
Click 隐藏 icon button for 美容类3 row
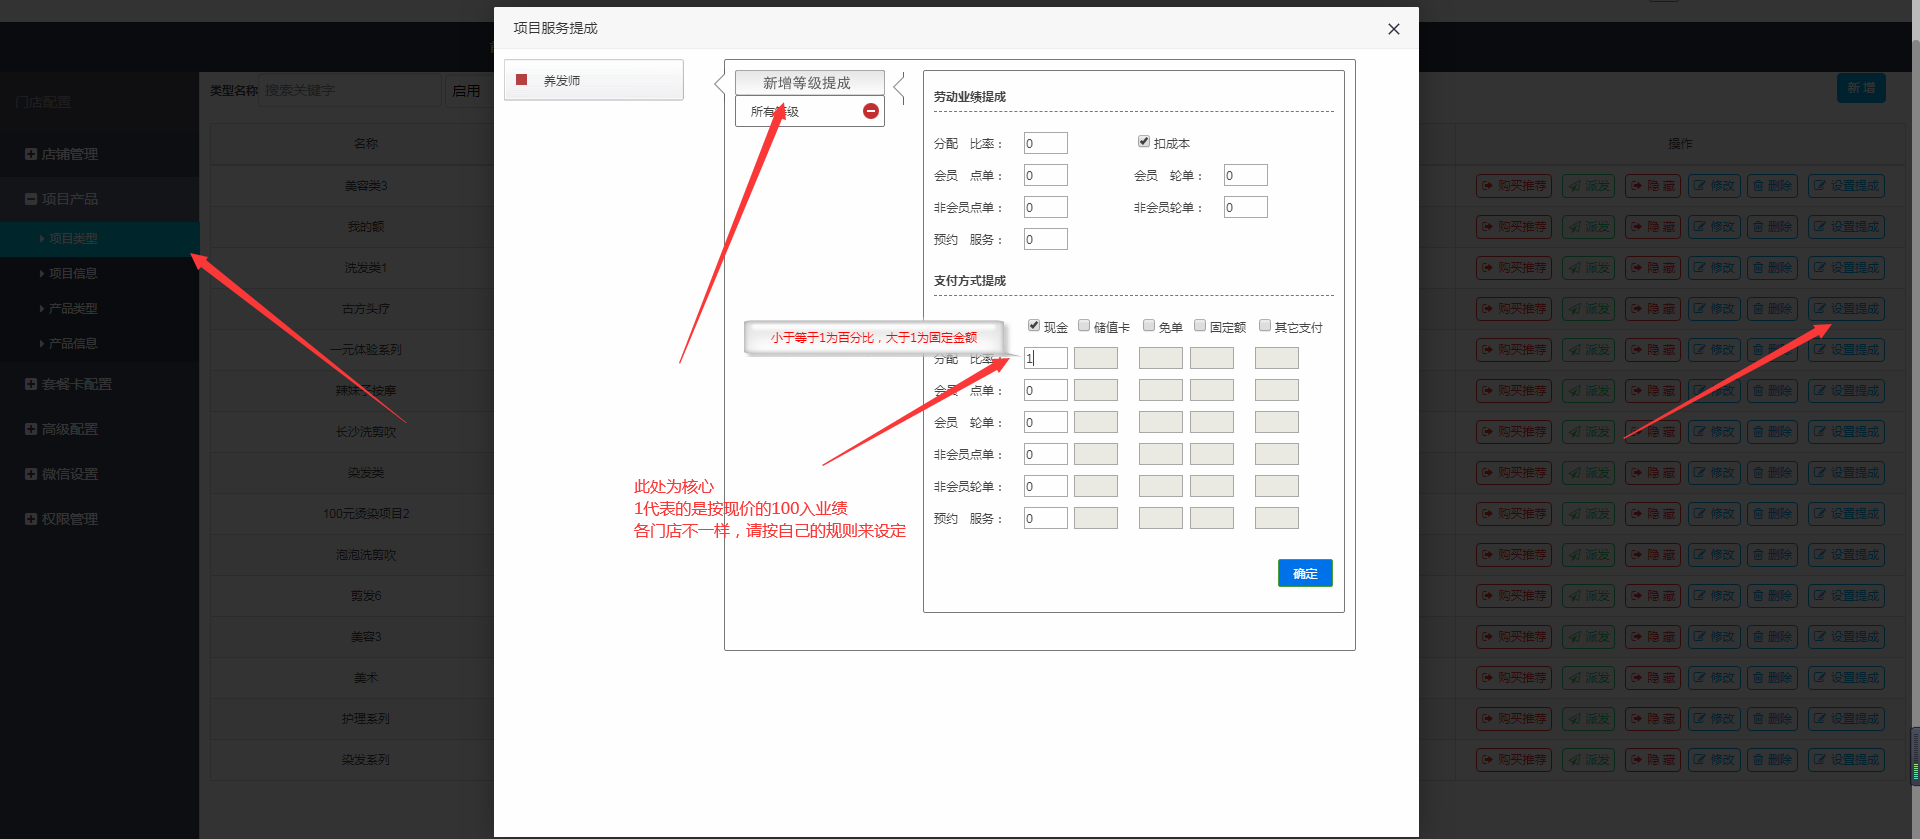click(1652, 186)
